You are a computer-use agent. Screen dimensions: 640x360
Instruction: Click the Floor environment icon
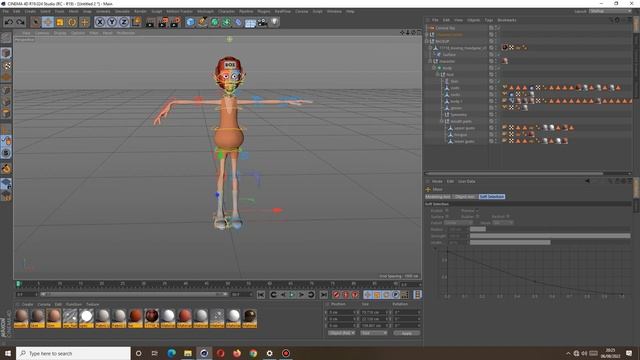[250, 22]
